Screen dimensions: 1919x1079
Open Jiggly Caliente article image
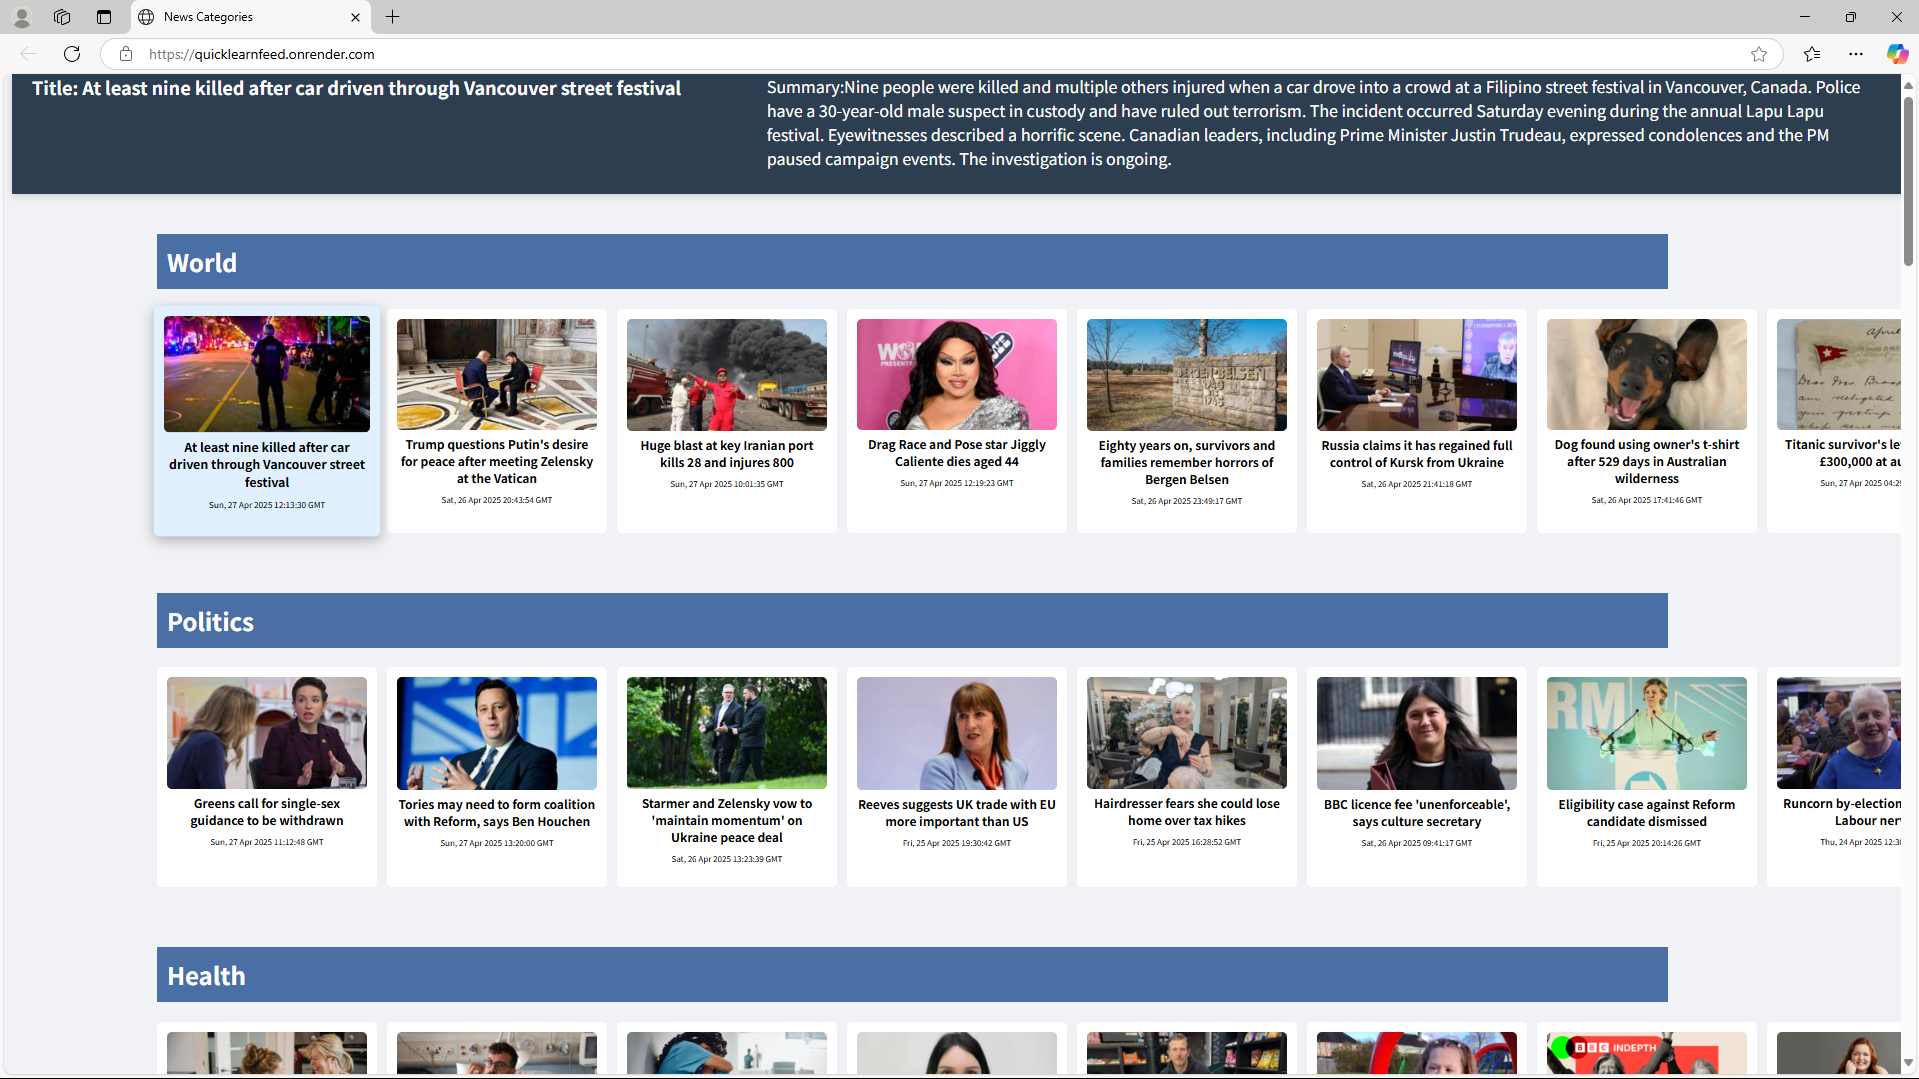[957, 374]
